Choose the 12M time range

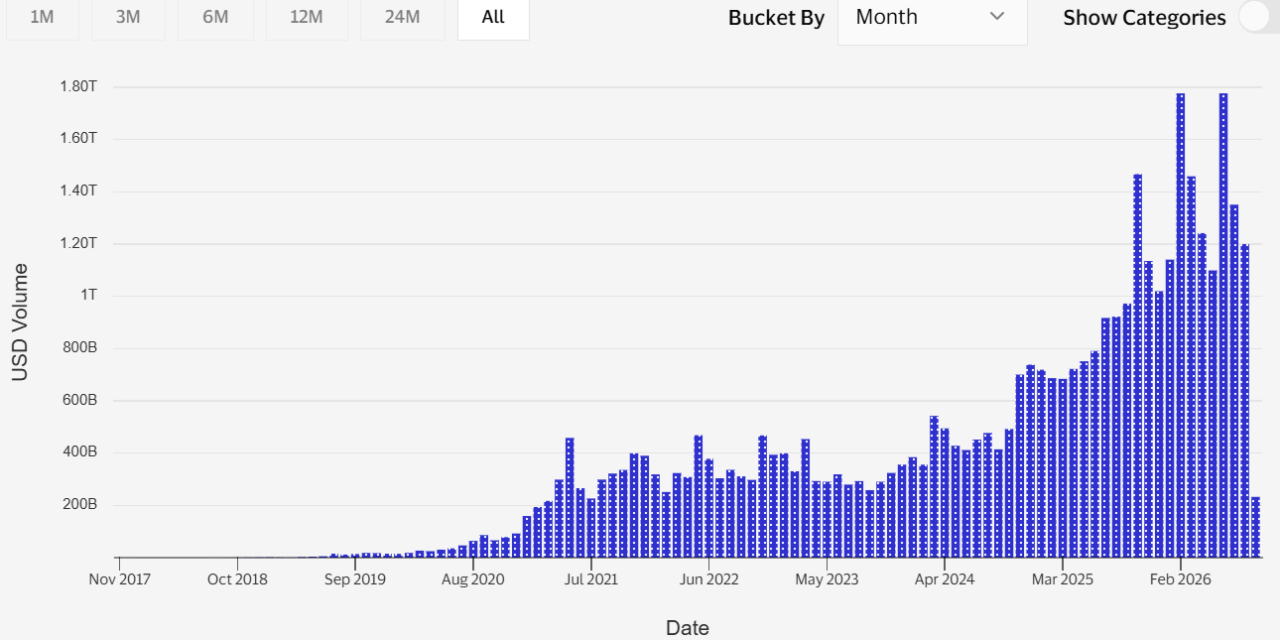pyautogui.click(x=306, y=17)
